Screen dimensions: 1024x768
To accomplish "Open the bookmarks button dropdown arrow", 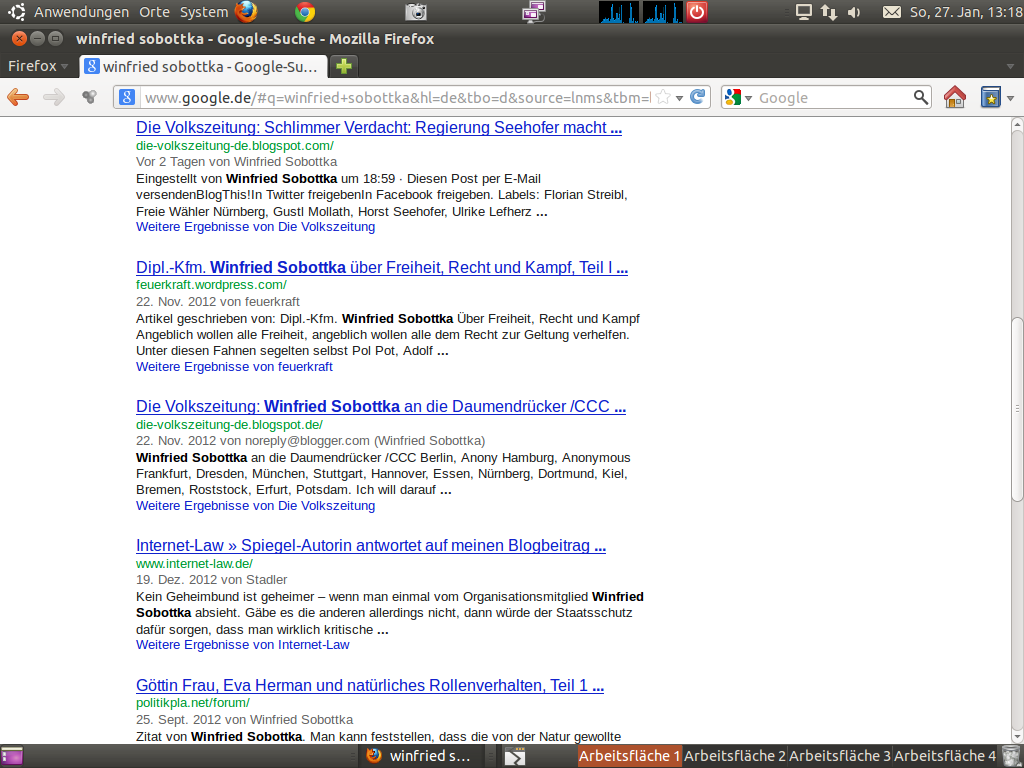I will point(1010,98).
